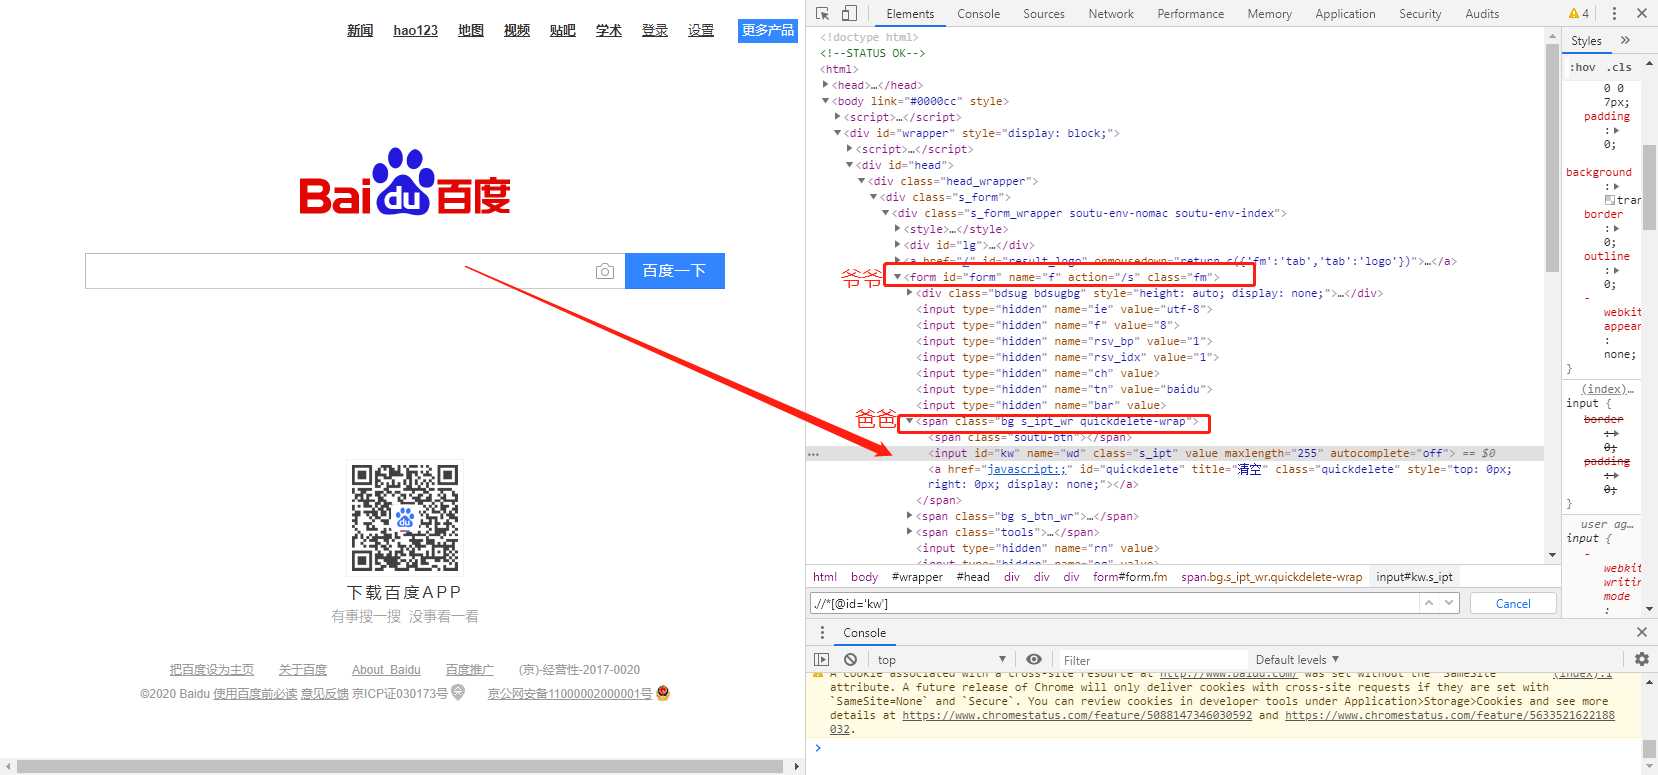
Task: Switch to the Console tab
Action: pos(978,14)
